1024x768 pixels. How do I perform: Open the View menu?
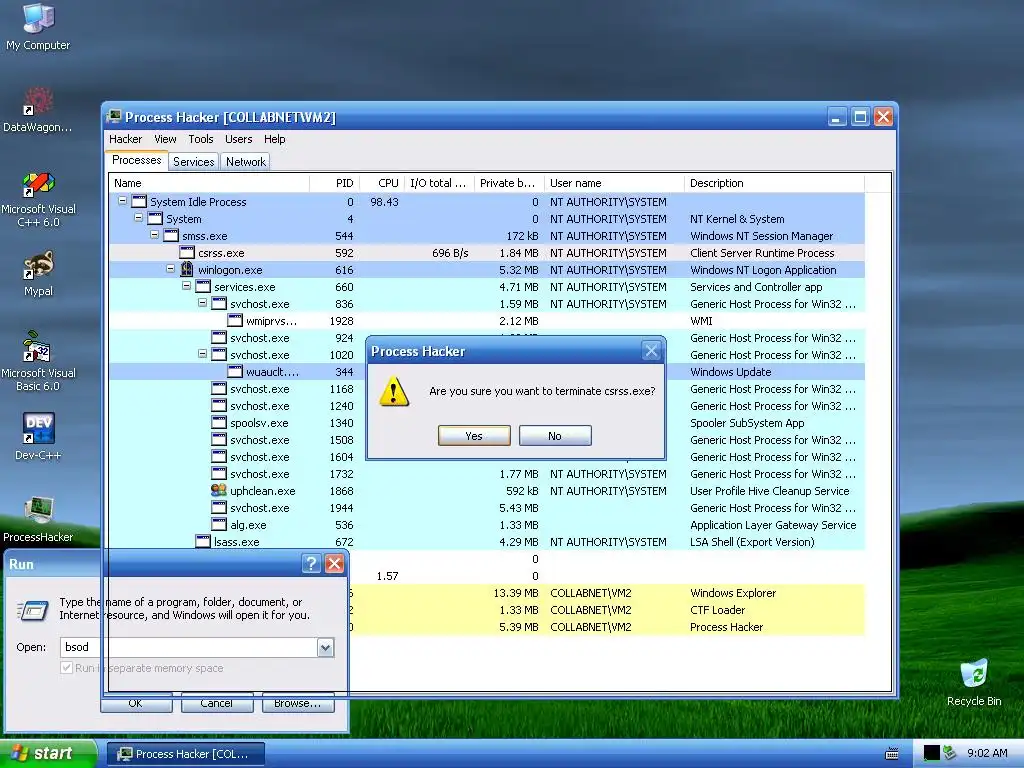[165, 139]
